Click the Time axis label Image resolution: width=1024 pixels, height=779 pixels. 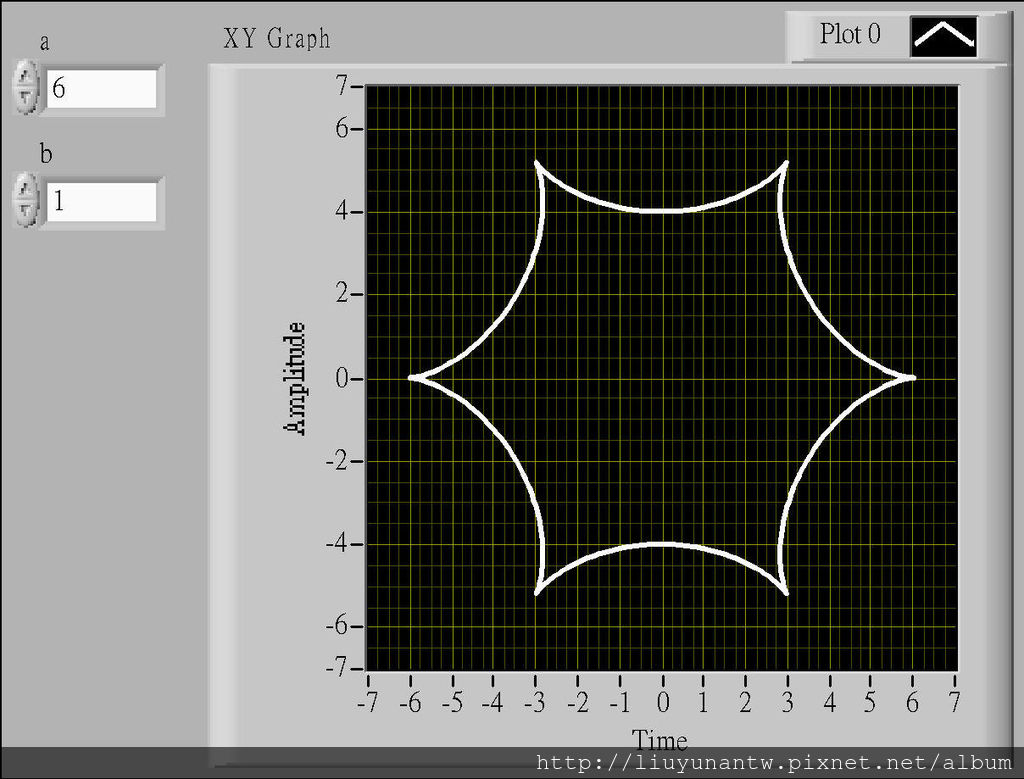(x=659, y=740)
